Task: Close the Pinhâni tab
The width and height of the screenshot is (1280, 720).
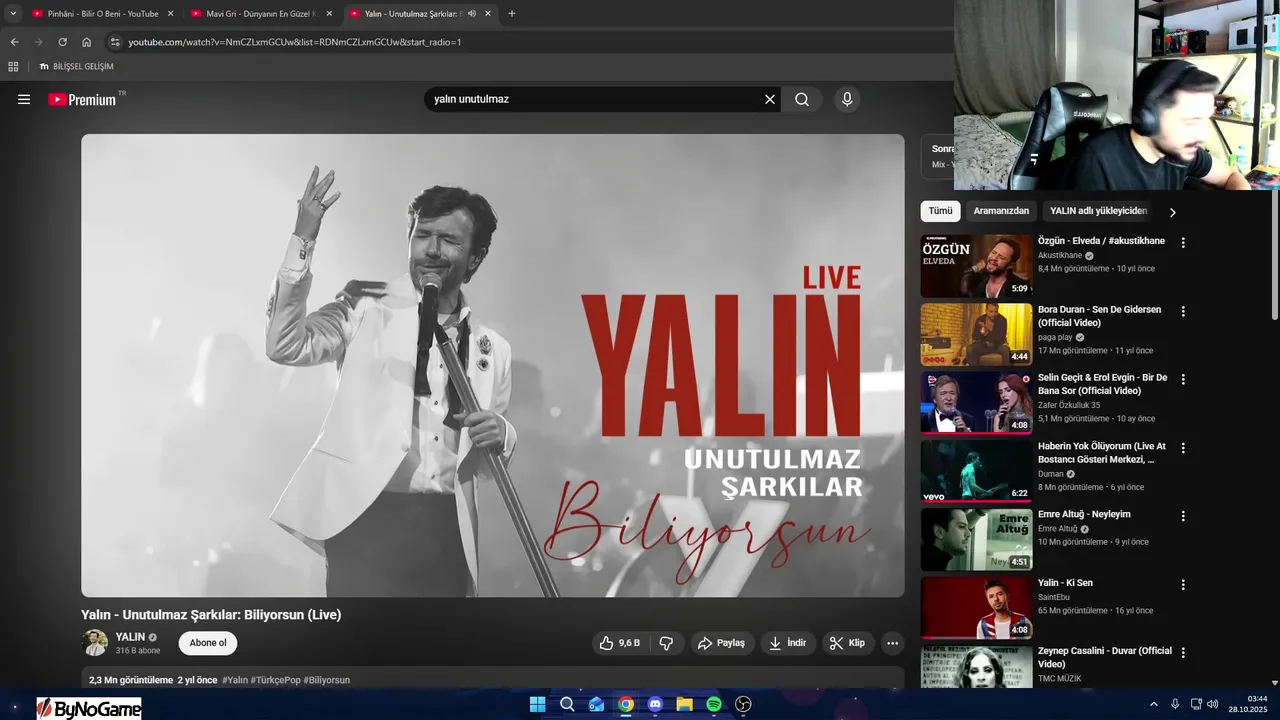Action: (170, 14)
